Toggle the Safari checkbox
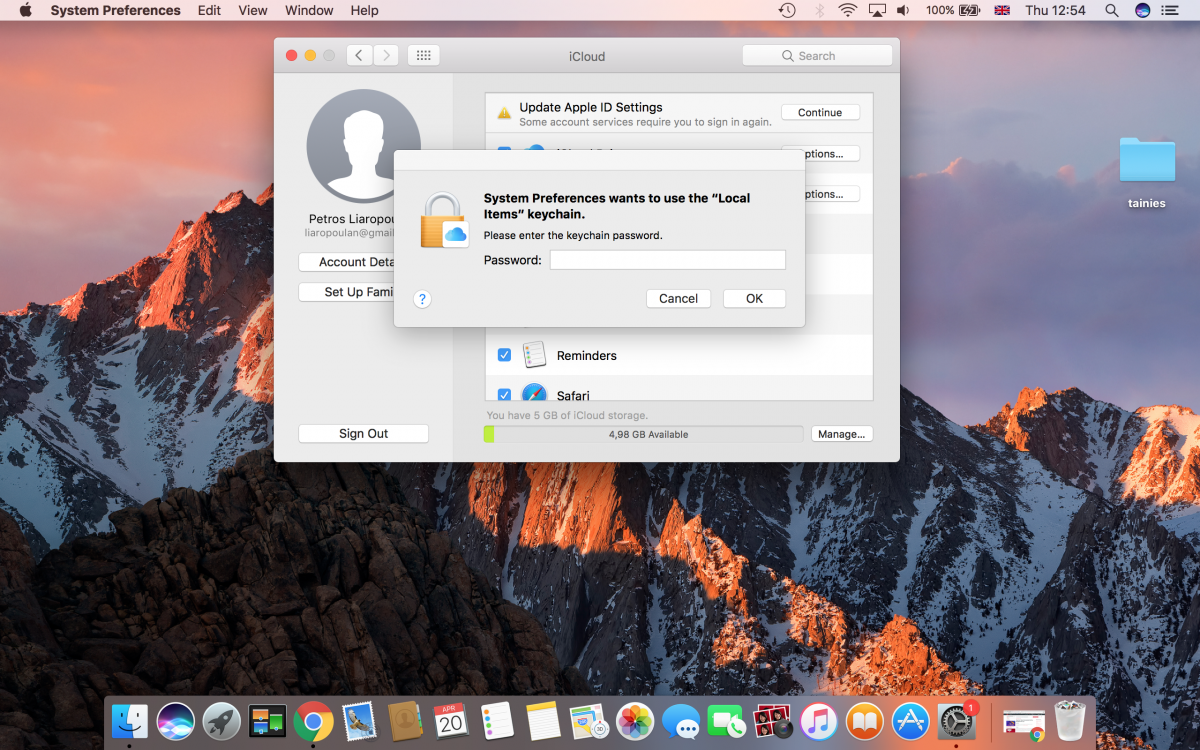The height and width of the screenshot is (750, 1200). pos(504,394)
